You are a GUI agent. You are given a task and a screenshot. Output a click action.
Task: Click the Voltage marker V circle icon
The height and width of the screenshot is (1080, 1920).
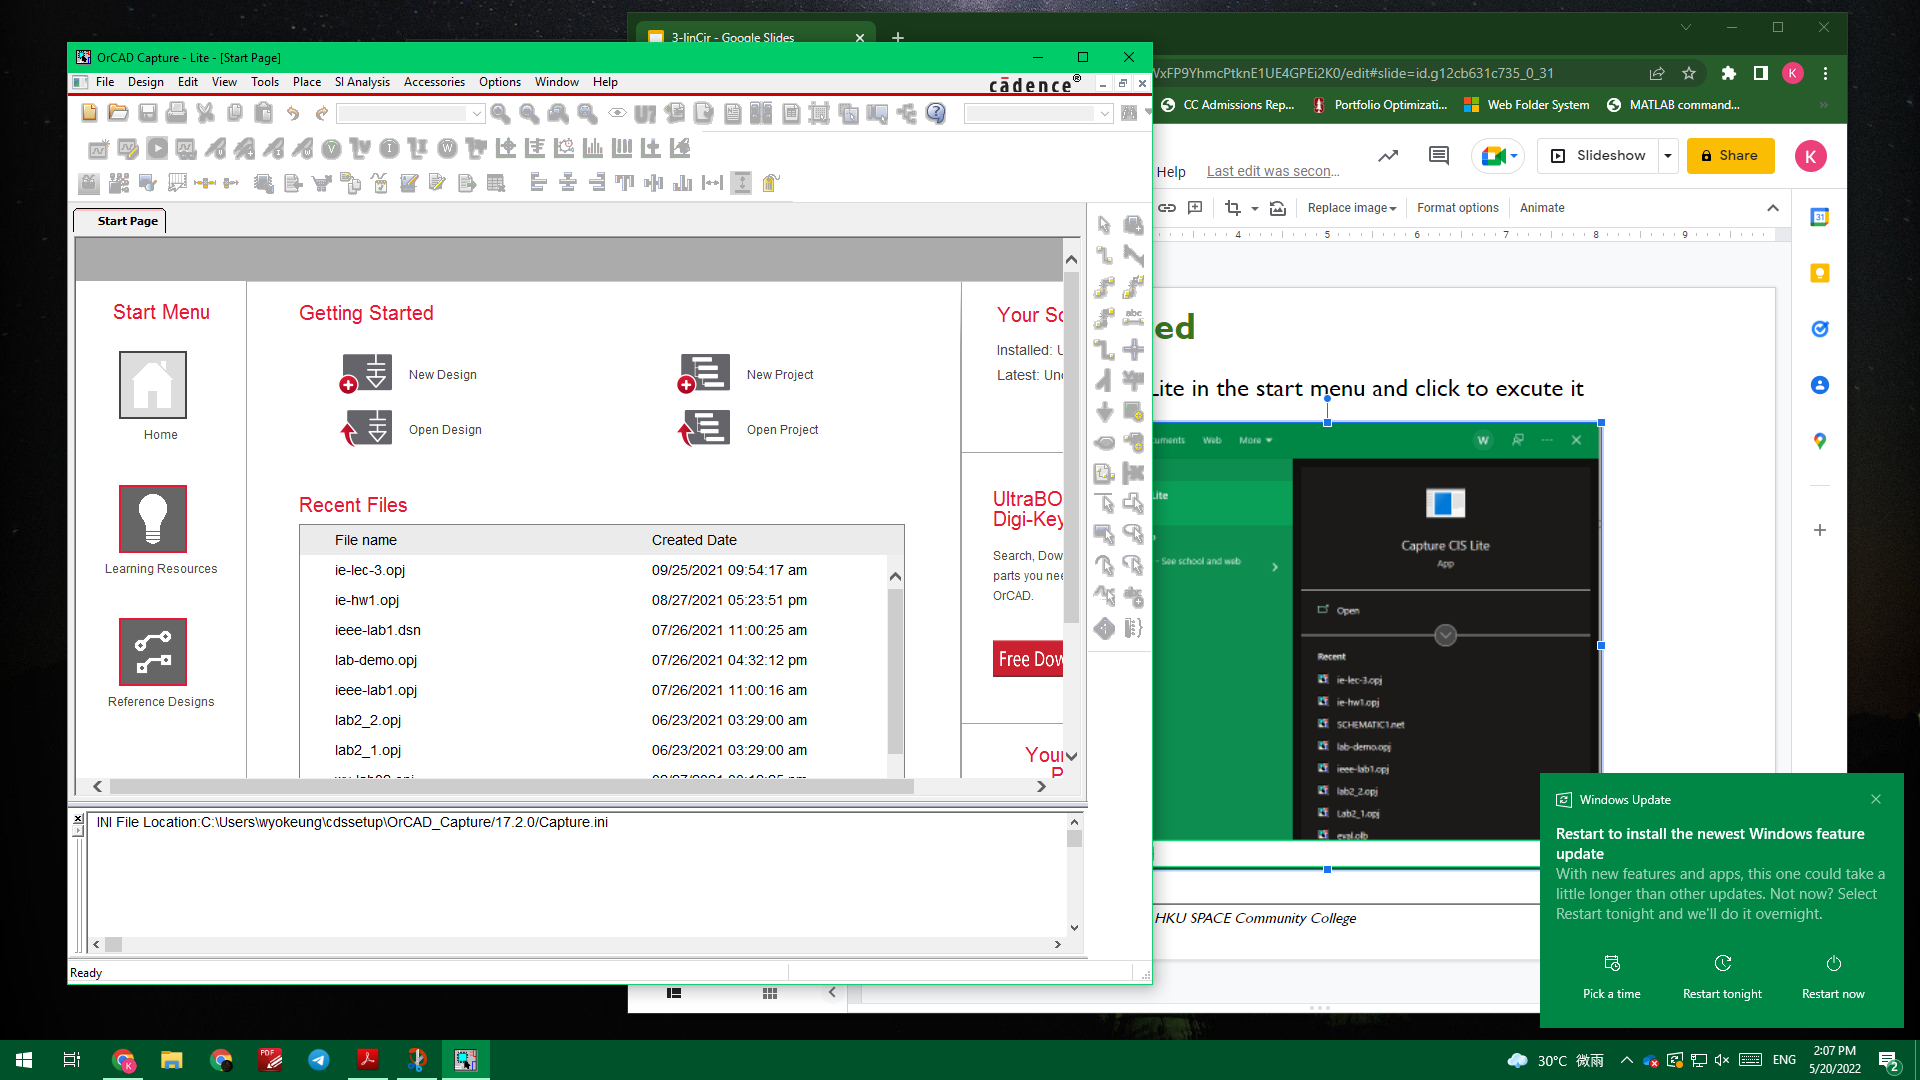[x=331, y=148]
